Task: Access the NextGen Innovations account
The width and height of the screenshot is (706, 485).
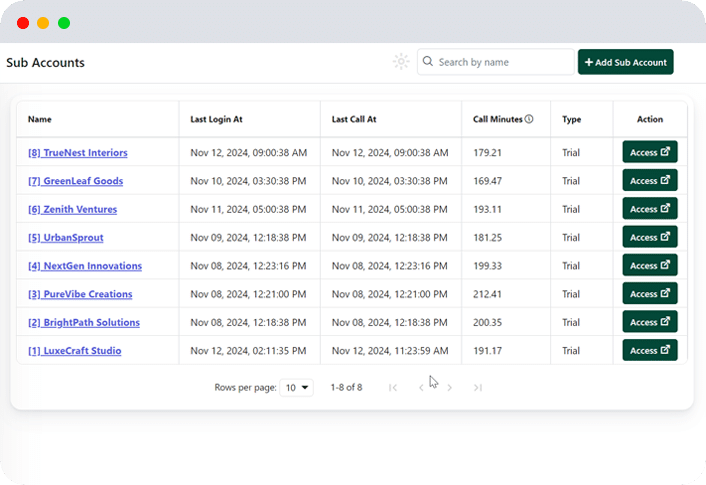Action: [x=650, y=266]
